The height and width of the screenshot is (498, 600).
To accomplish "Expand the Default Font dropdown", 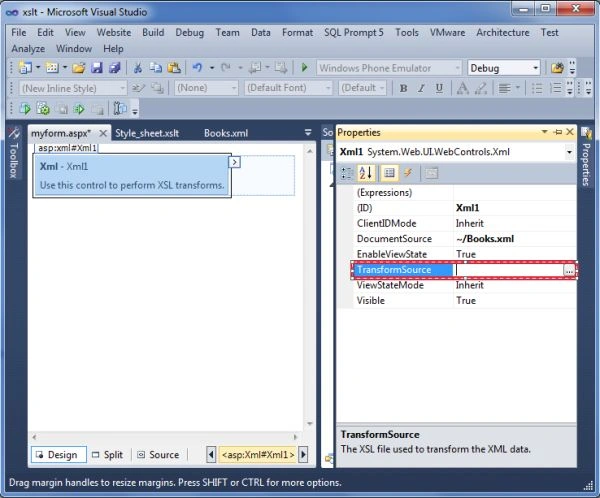I will (288, 88).
